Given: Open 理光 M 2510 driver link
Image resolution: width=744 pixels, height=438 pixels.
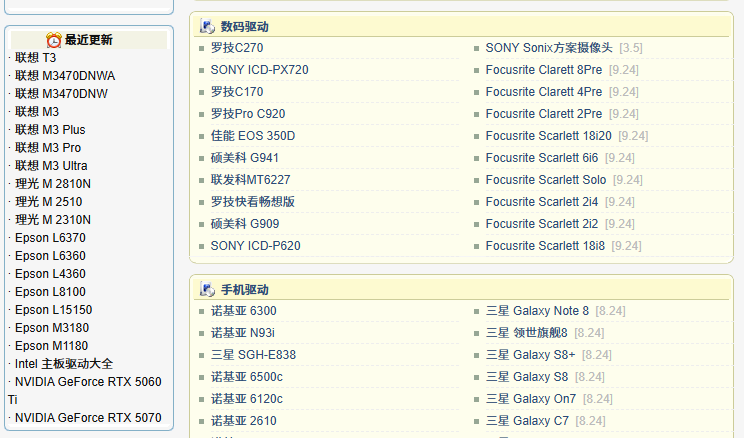Looking at the screenshot, I should coord(48,202).
